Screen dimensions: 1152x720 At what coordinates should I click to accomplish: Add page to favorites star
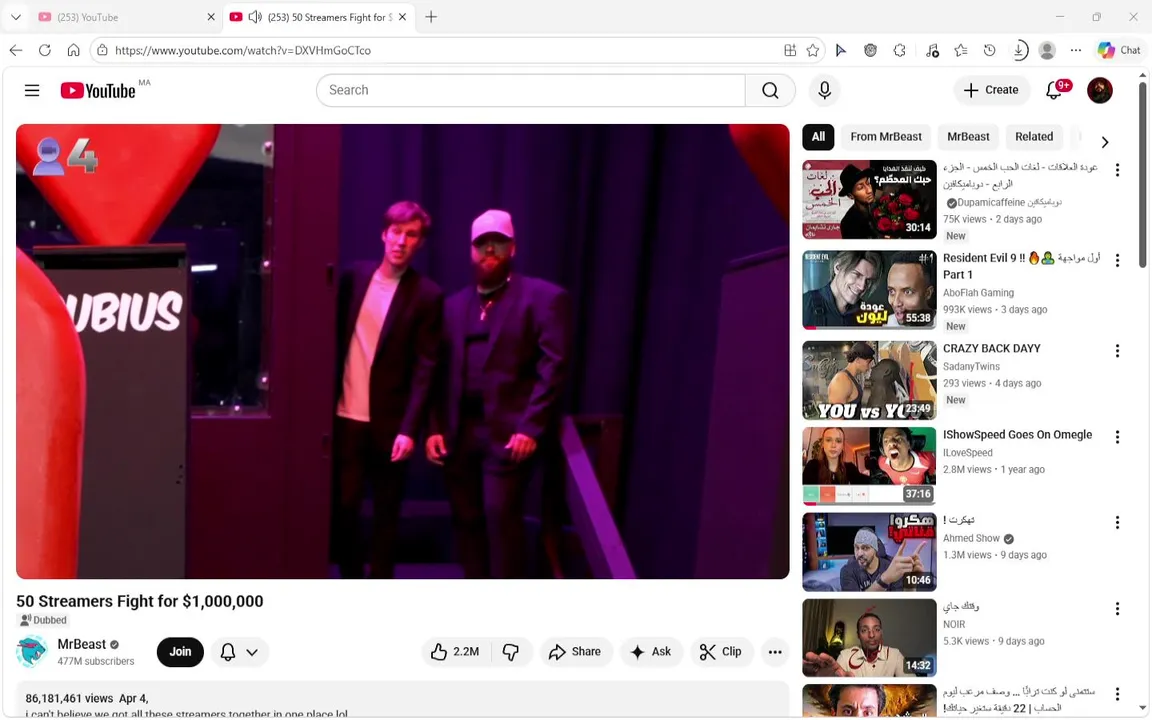tap(813, 50)
